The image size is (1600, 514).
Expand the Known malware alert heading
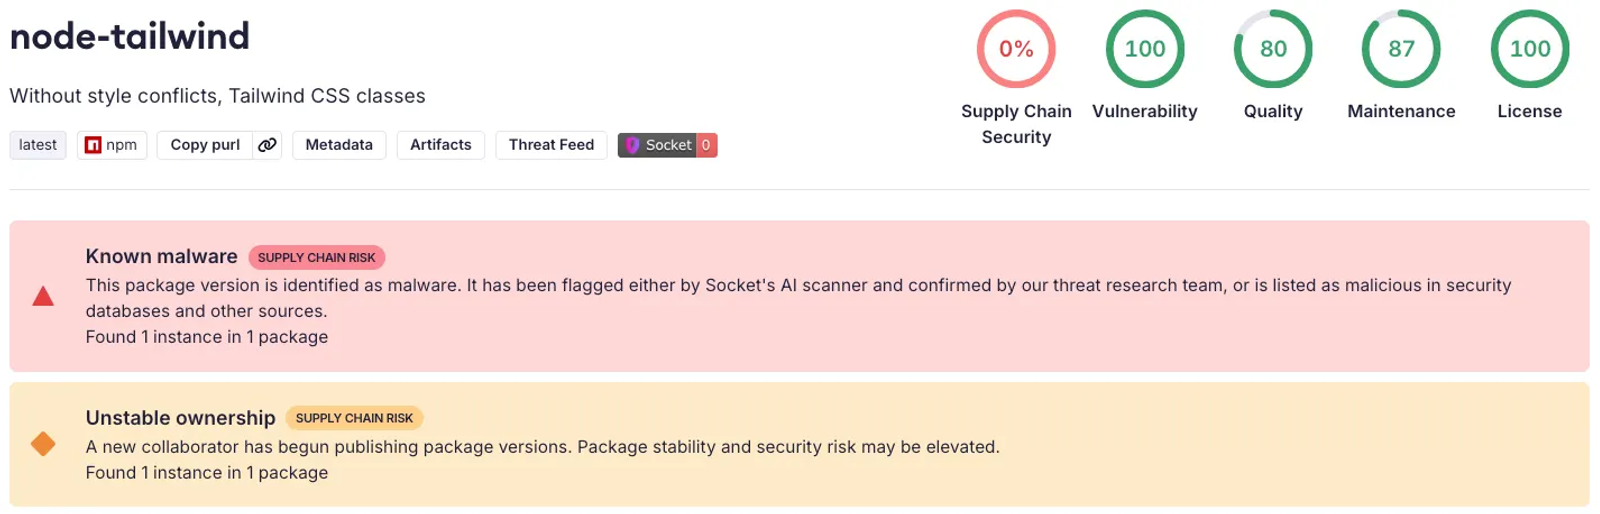point(161,257)
